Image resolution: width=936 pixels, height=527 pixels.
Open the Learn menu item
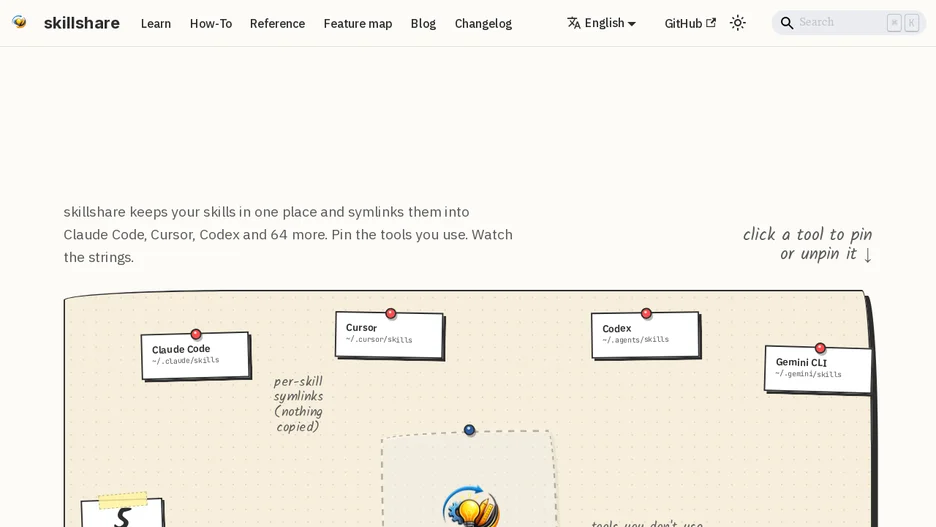tap(156, 23)
